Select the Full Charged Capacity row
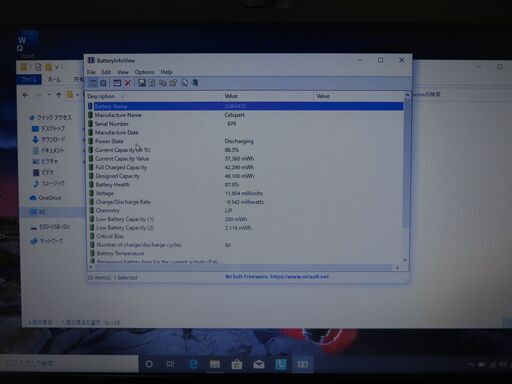 point(245,167)
